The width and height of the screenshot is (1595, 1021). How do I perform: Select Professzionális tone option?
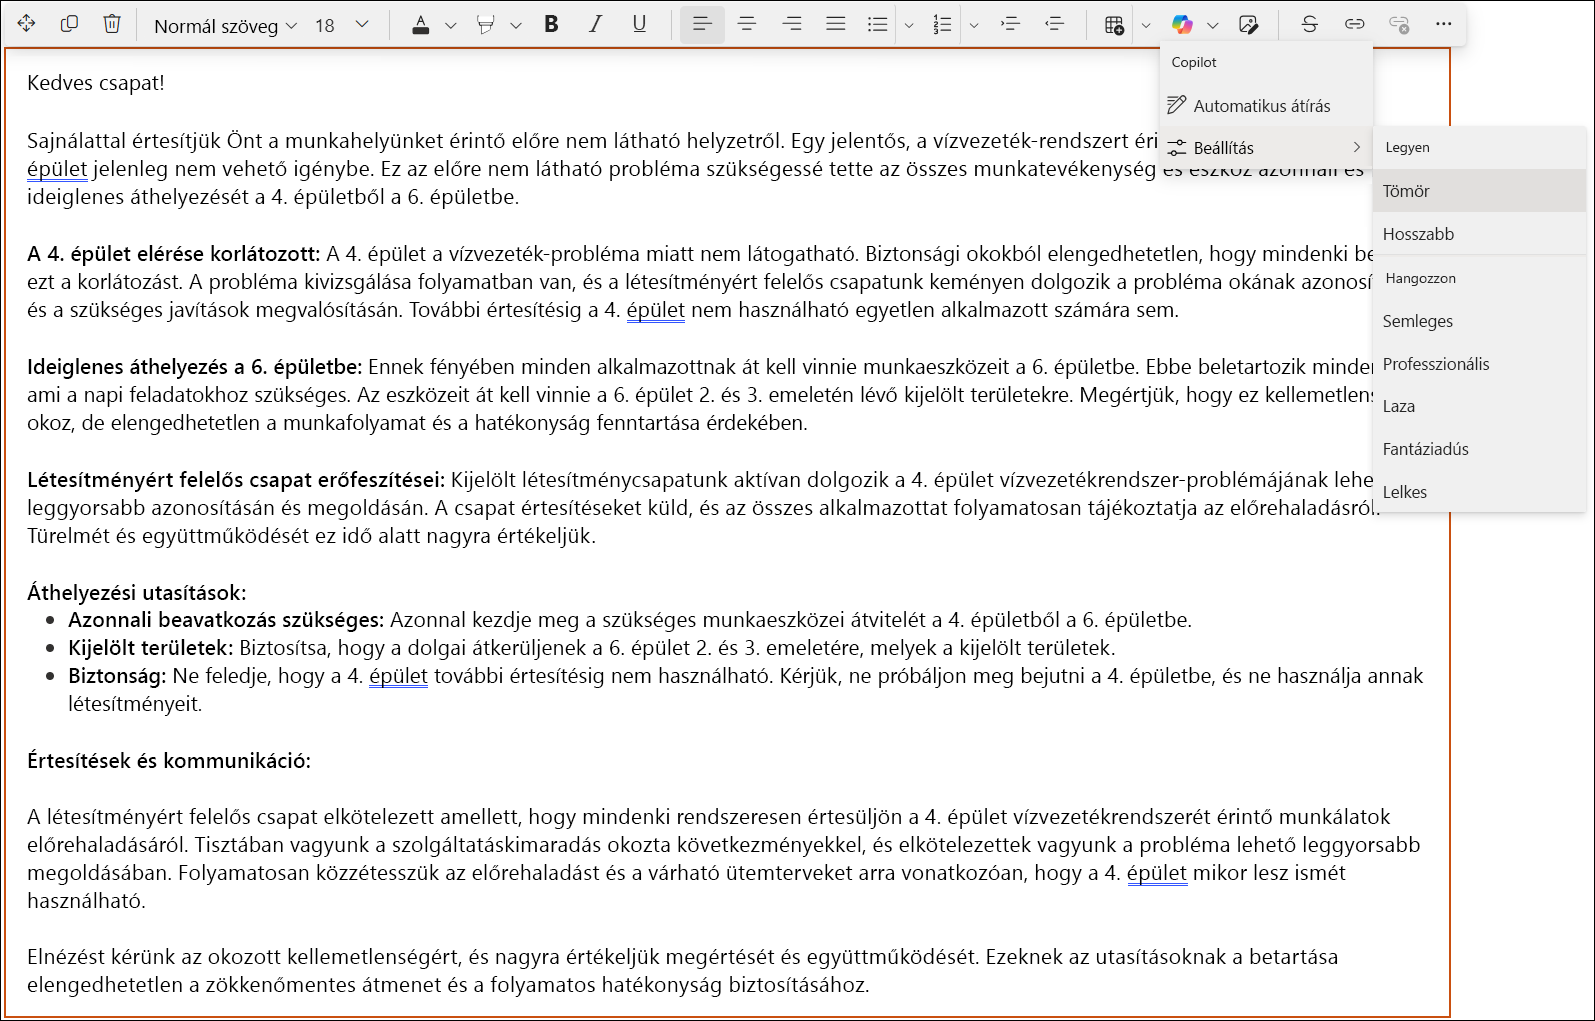pos(1480,364)
